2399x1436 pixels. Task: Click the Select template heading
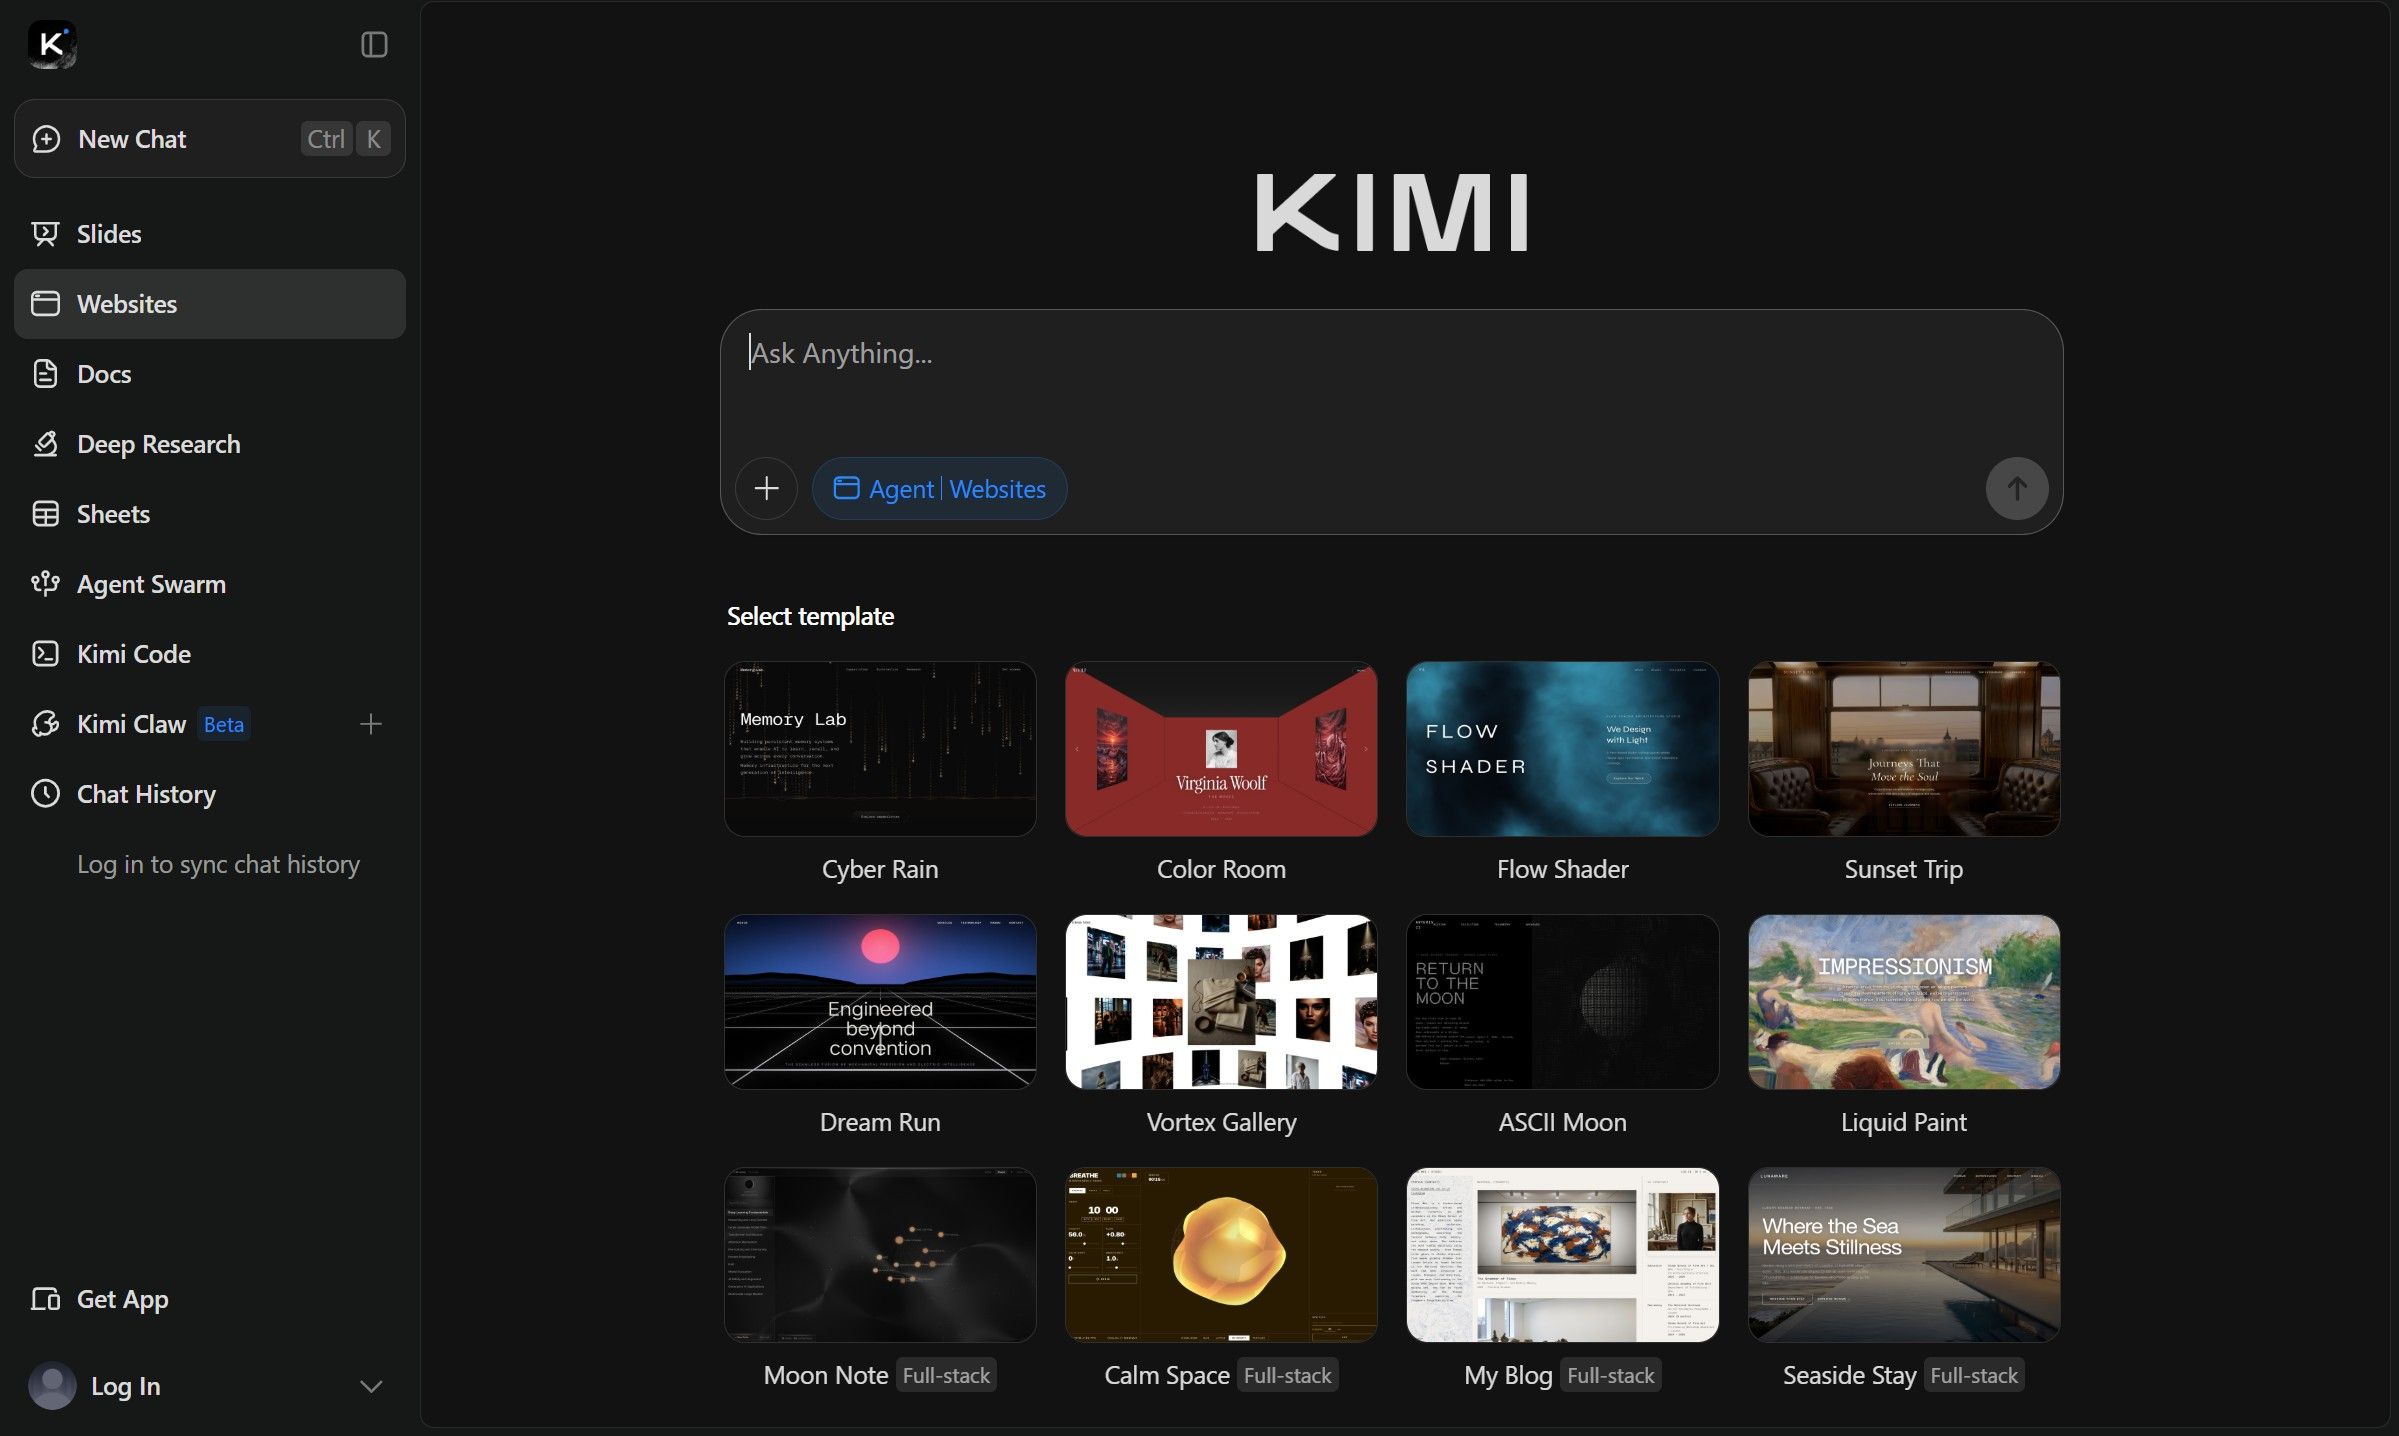tap(810, 616)
